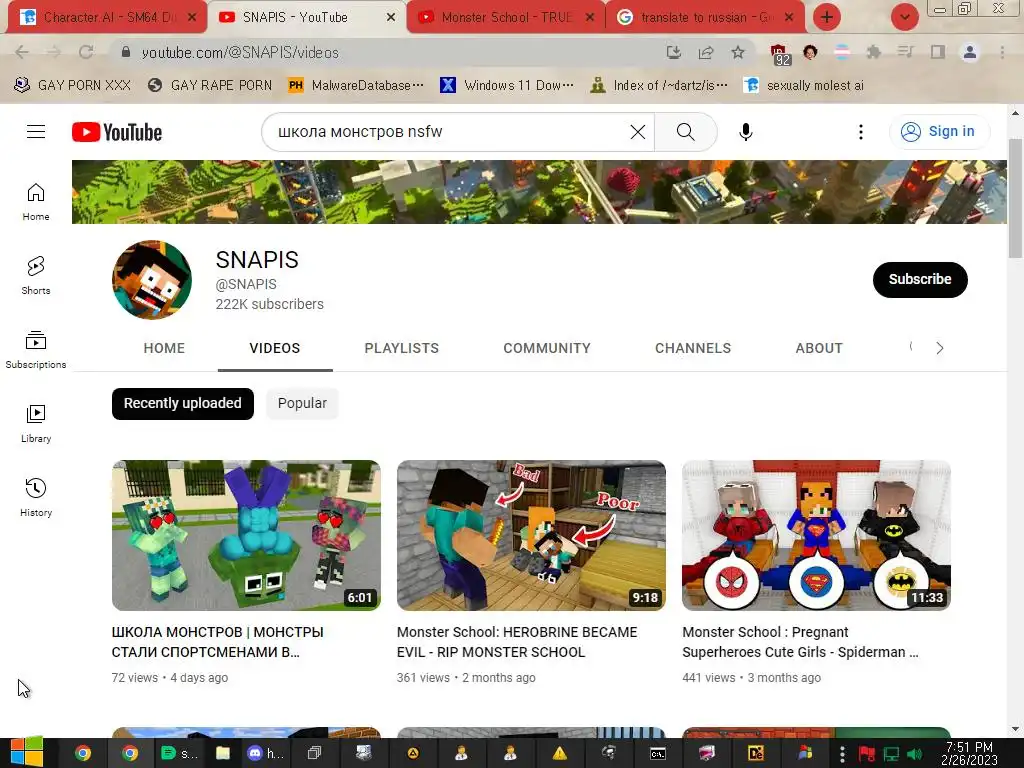The image size is (1024, 768).
Task: Clear the YouTube search query
Action: (x=637, y=132)
